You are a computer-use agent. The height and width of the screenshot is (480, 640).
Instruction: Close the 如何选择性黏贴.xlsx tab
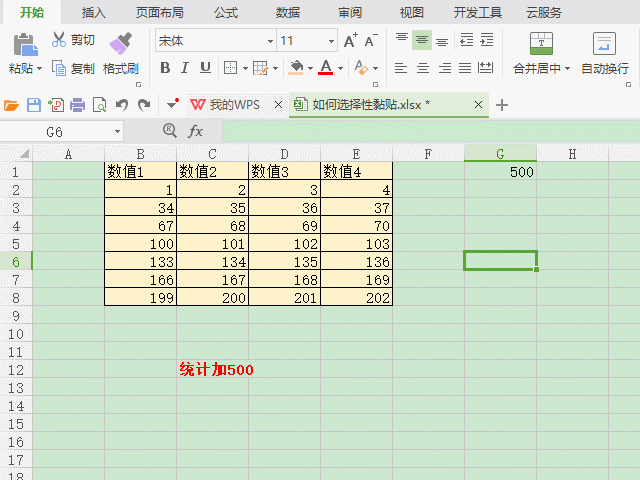[478, 105]
